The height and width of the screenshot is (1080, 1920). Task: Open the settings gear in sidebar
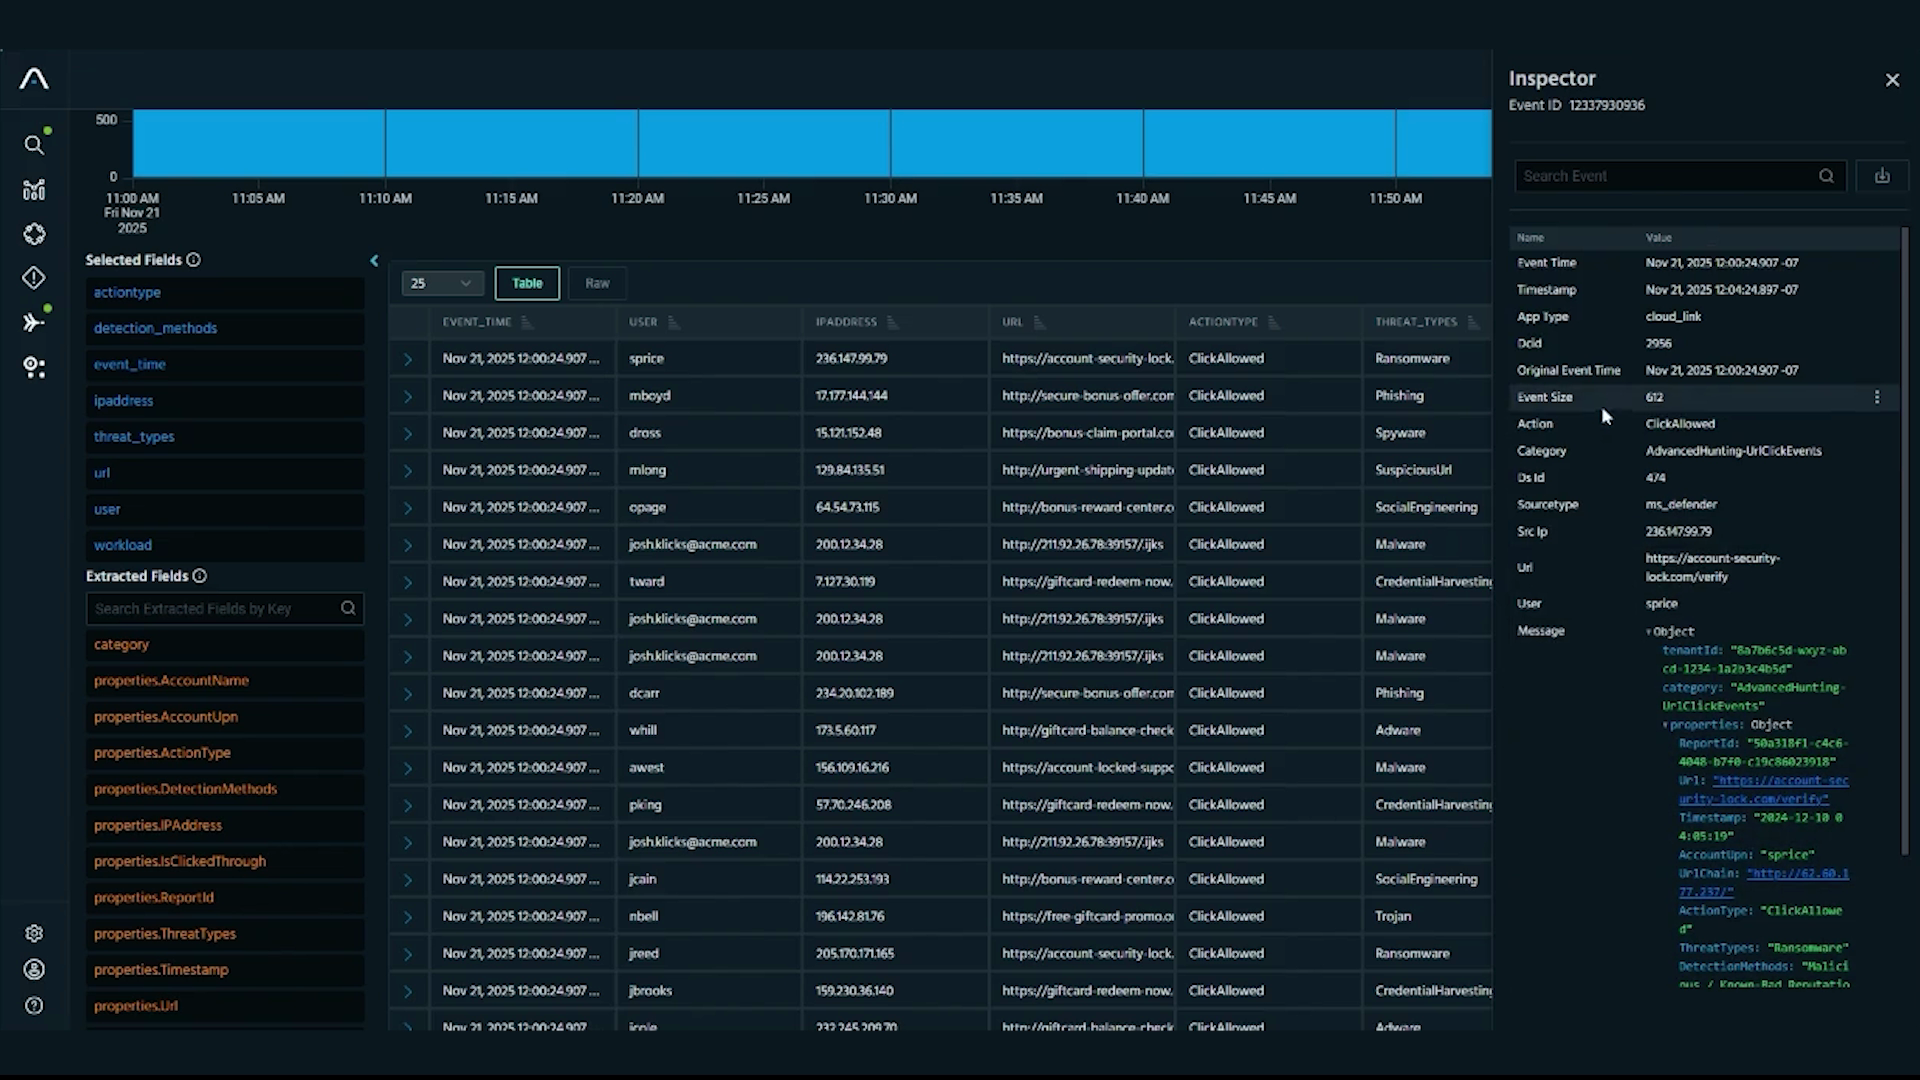pyautogui.click(x=34, y=933)
